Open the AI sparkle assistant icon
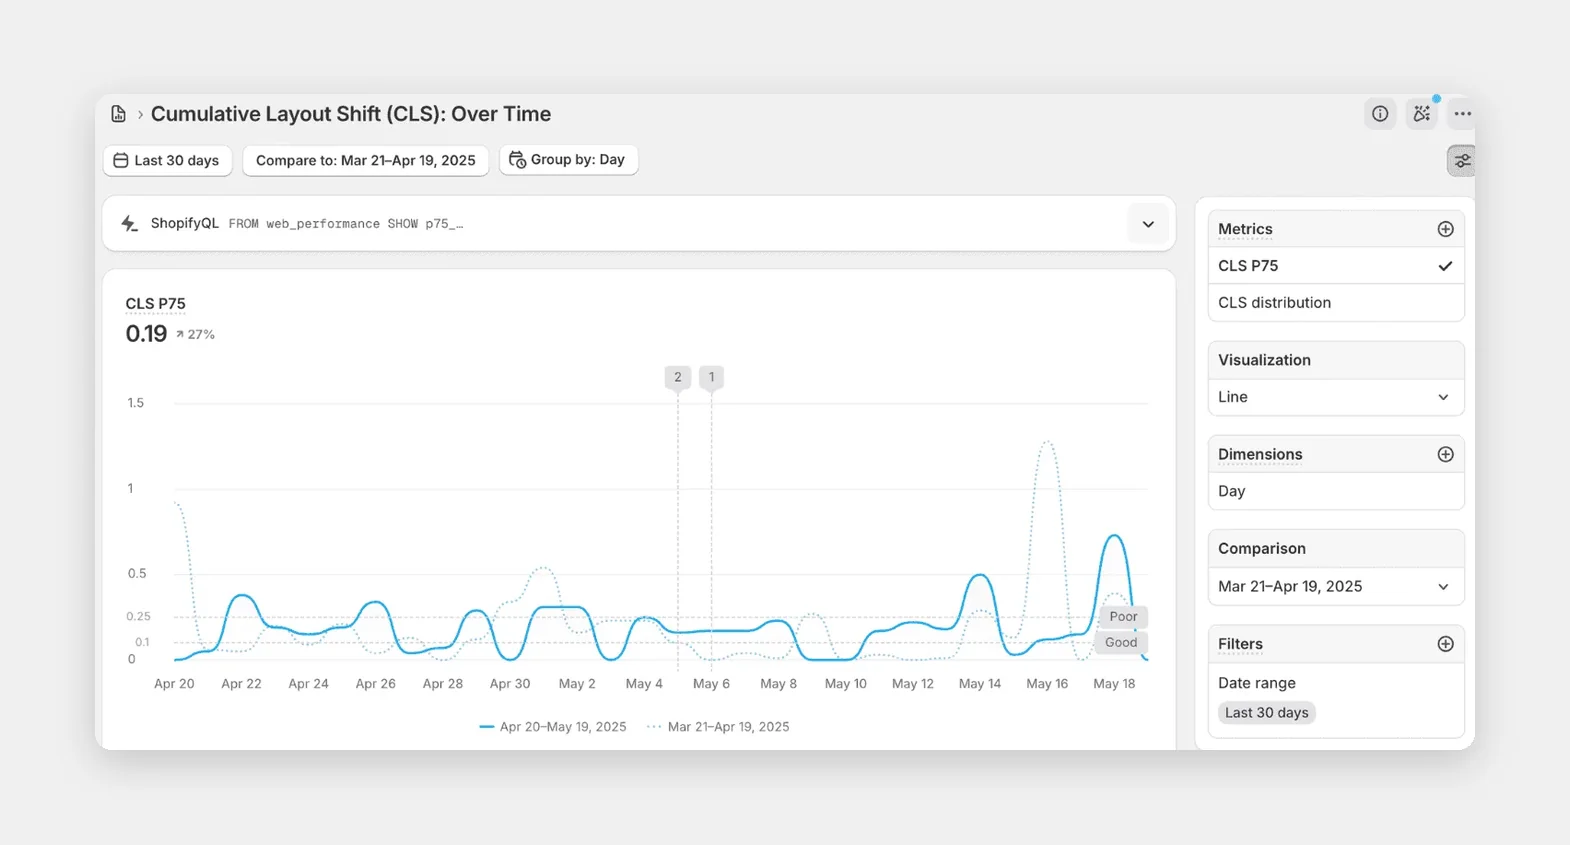The image size is (1570, 845). (x=1421, y=114)
